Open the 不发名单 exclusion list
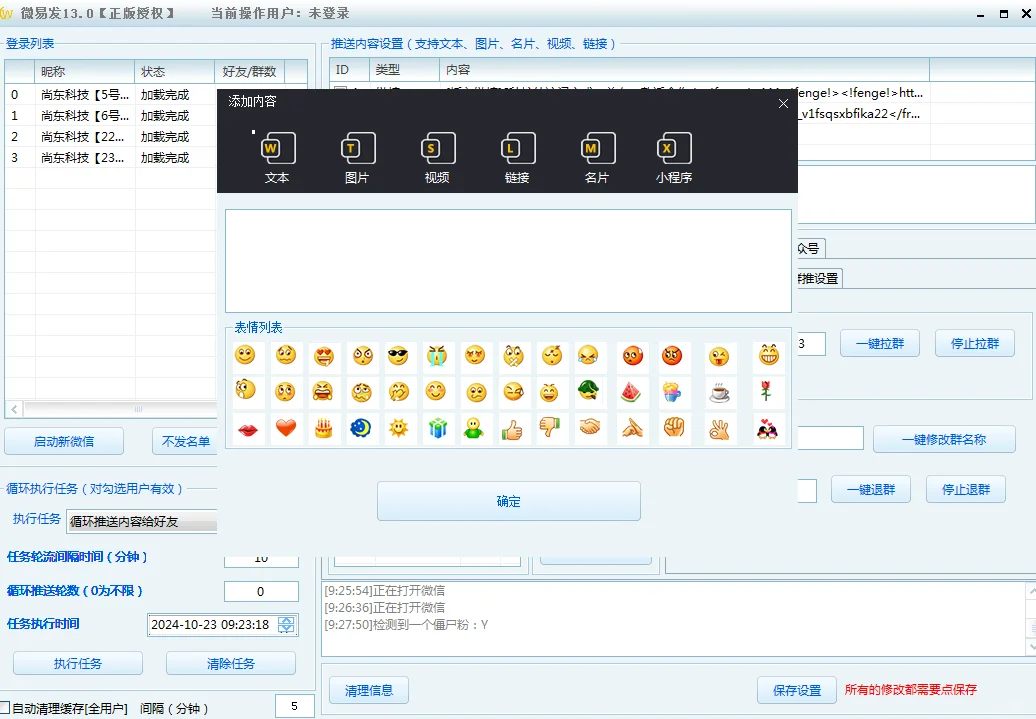Viewport: 1036px width, 719px height. pyautogui.click(x=185, y=441)
